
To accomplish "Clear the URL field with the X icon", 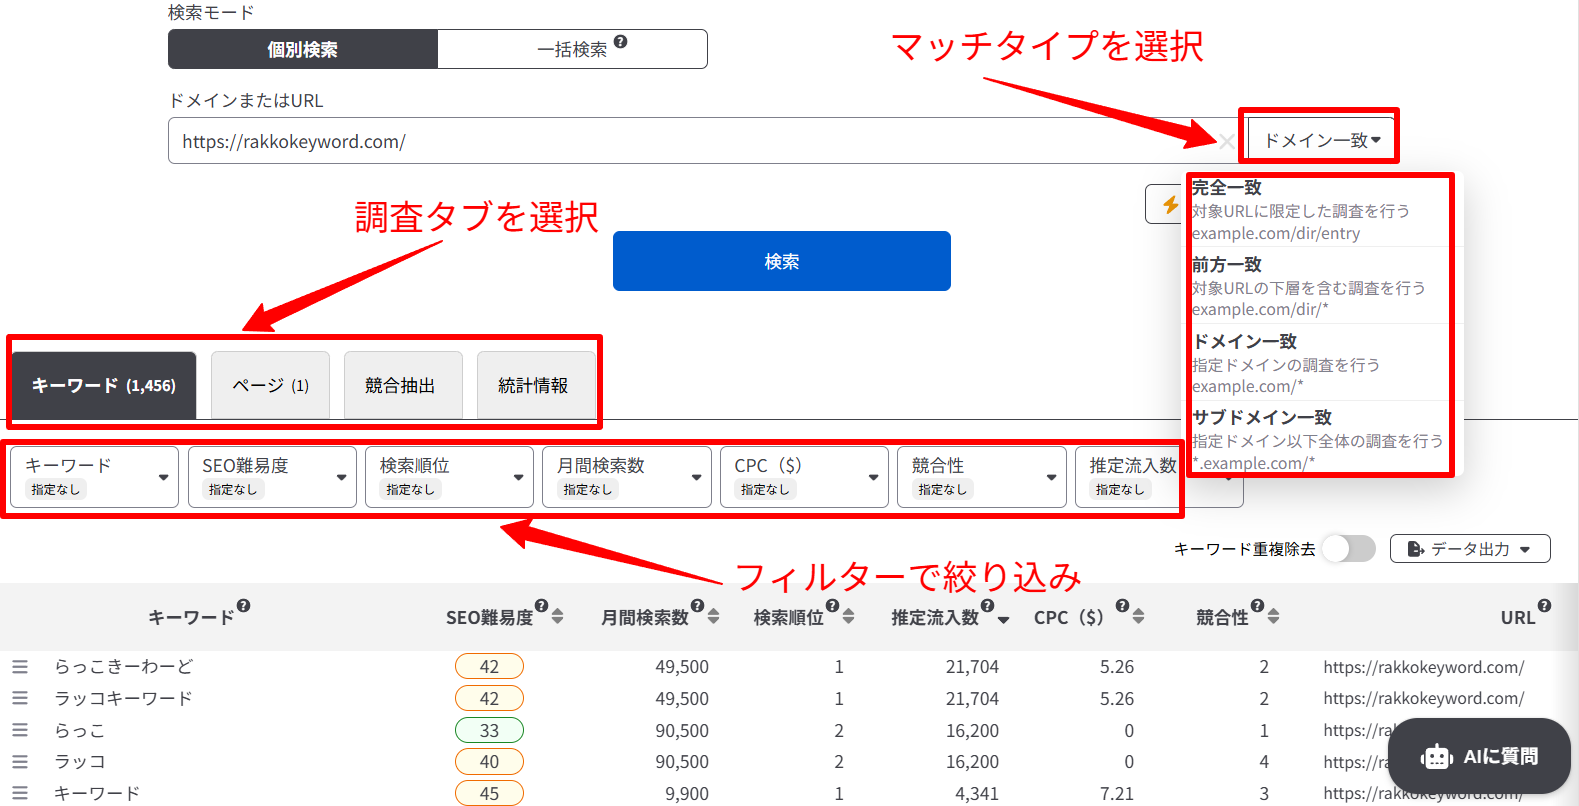I will [1226, 141].
